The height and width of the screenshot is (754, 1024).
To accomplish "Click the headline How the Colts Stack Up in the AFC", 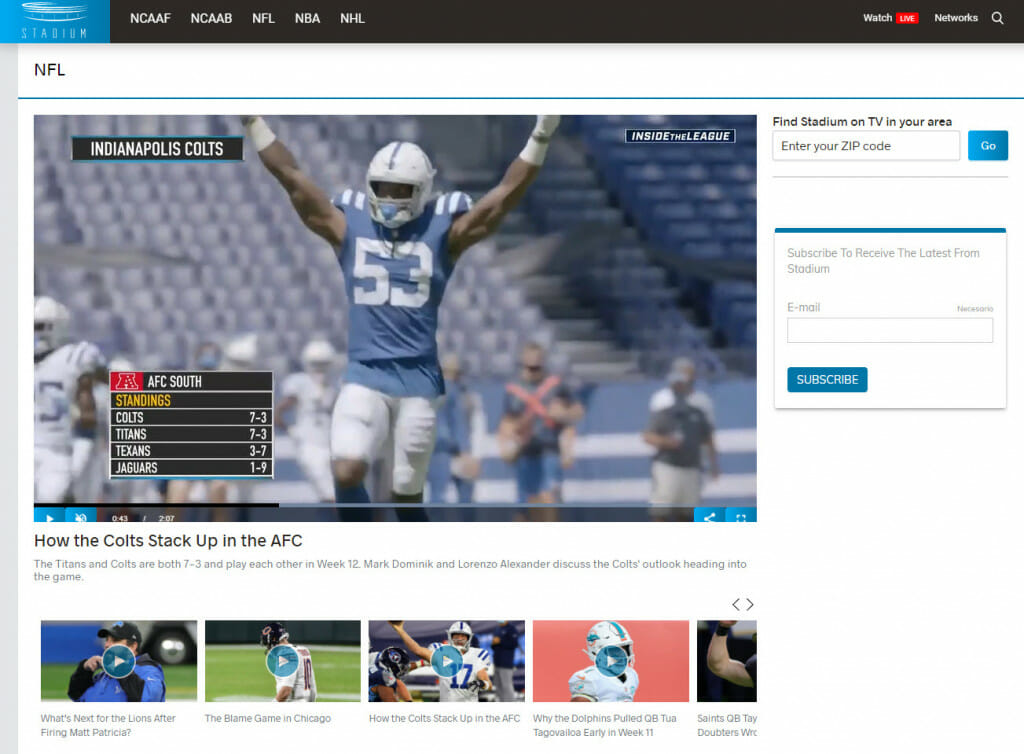I will pyautogui.click(x=168, y=541).
